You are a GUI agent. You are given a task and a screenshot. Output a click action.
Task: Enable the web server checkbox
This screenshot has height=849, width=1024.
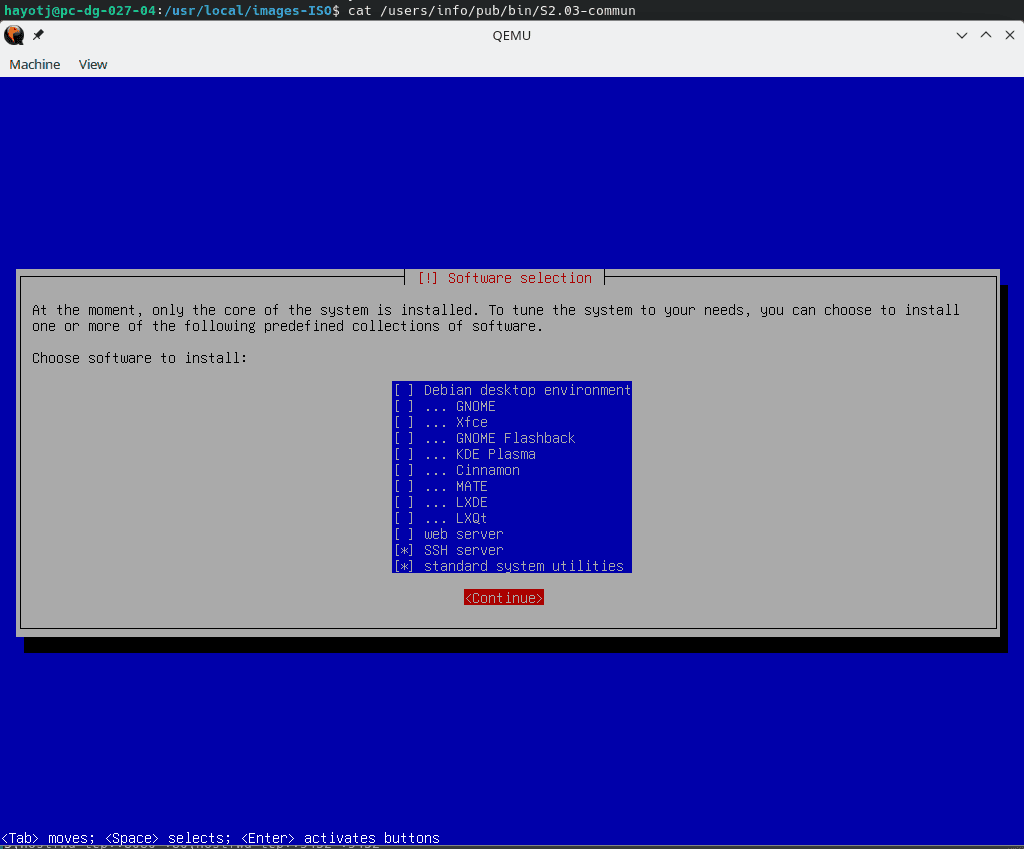404,534
